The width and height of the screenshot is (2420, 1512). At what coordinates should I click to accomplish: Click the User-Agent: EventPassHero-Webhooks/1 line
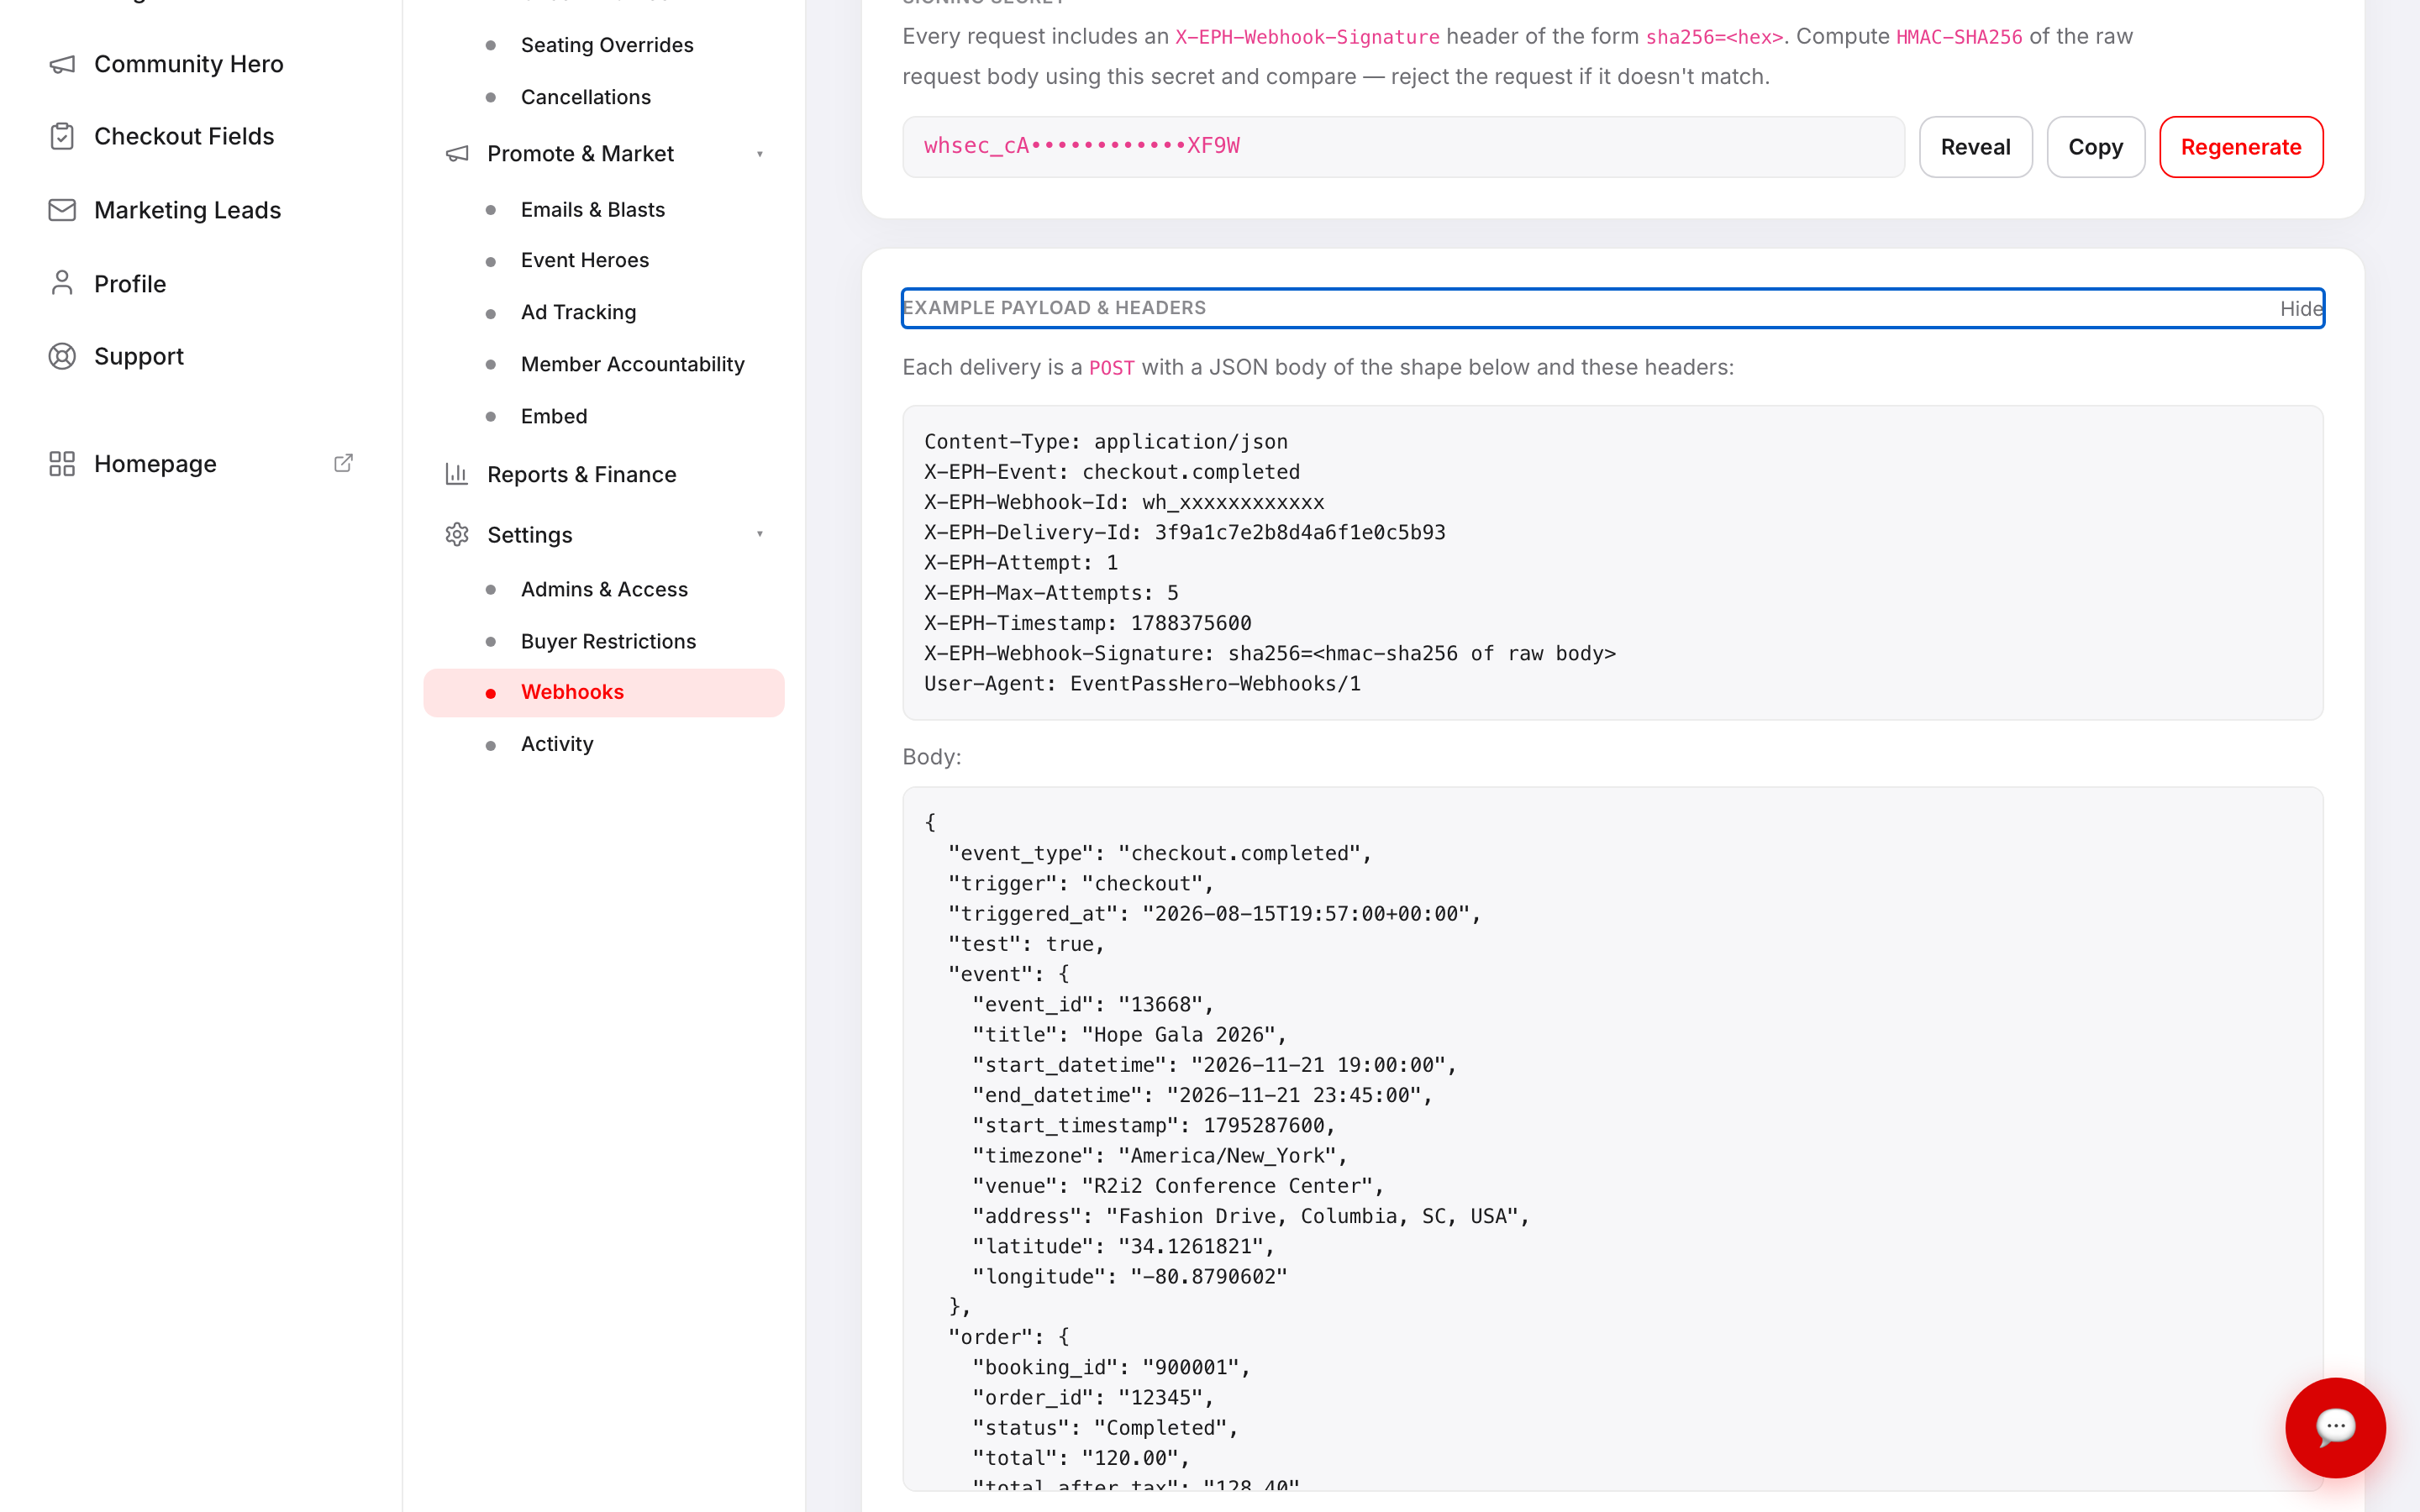pos(1142,683)
